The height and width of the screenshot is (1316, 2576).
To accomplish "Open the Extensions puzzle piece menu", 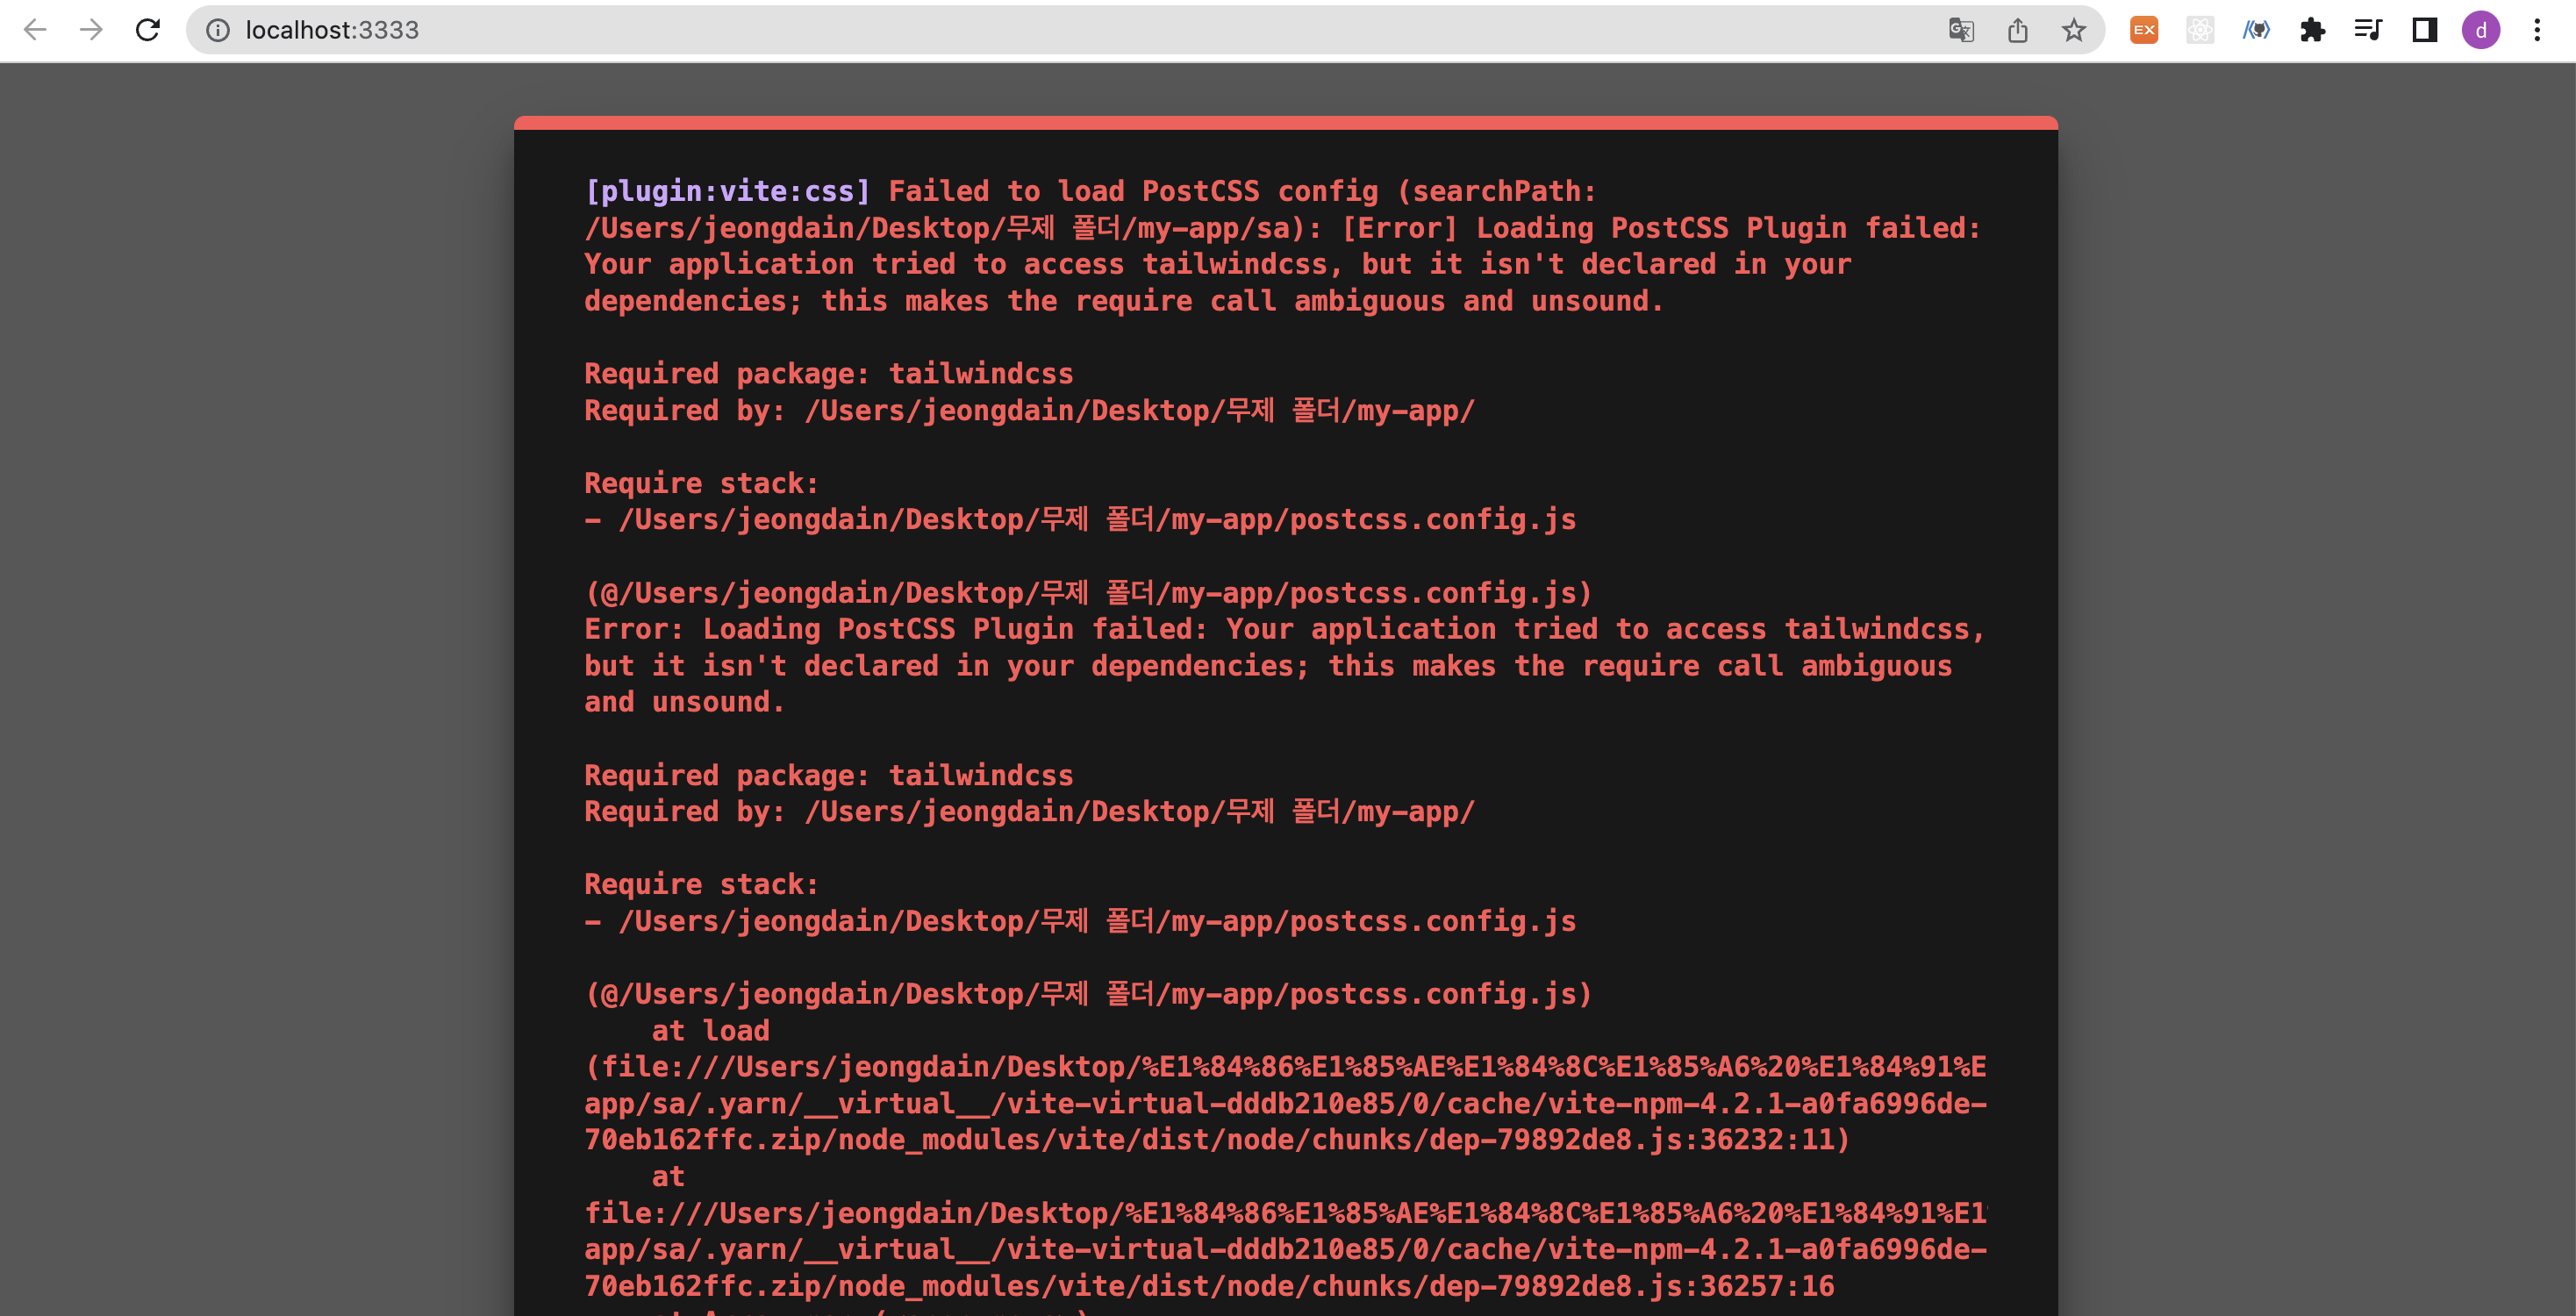I will (x=2312, y=30).
